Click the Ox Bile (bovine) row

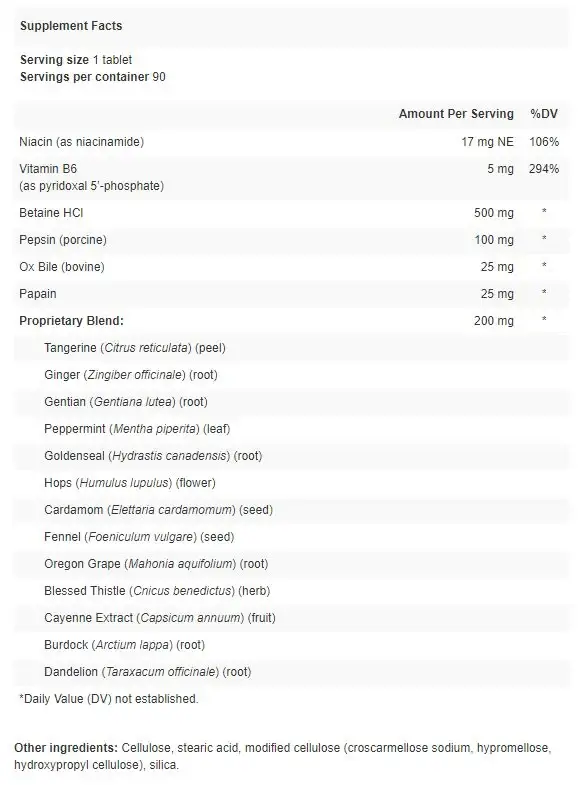coord(291,267)
